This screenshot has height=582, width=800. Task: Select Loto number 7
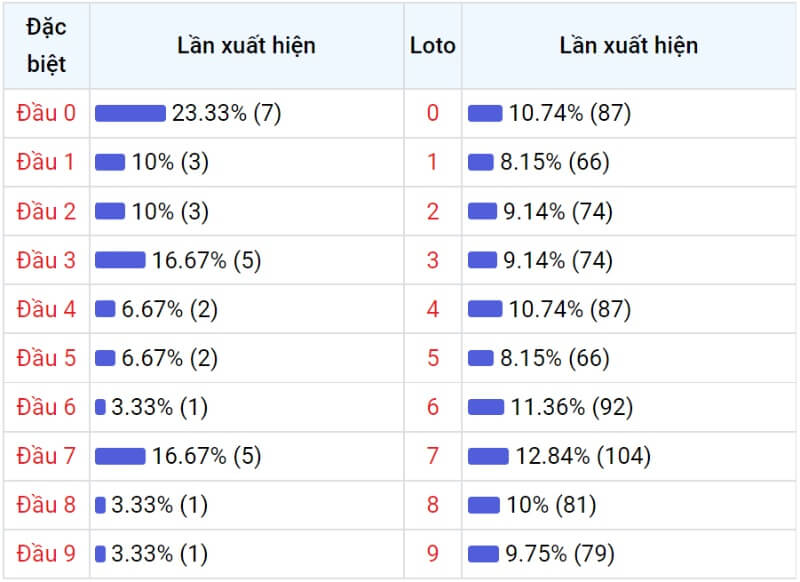click(x=433, y=456)
